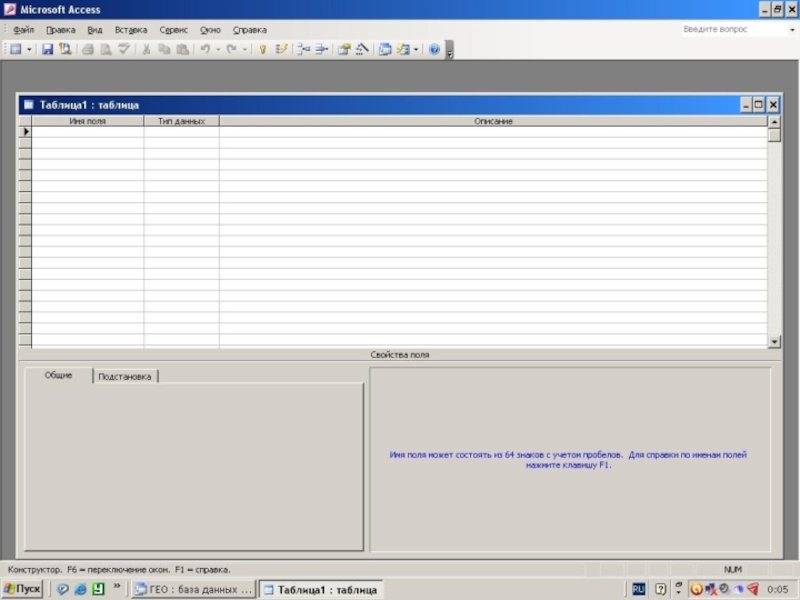Select the Общие tab

pos(58,376)
